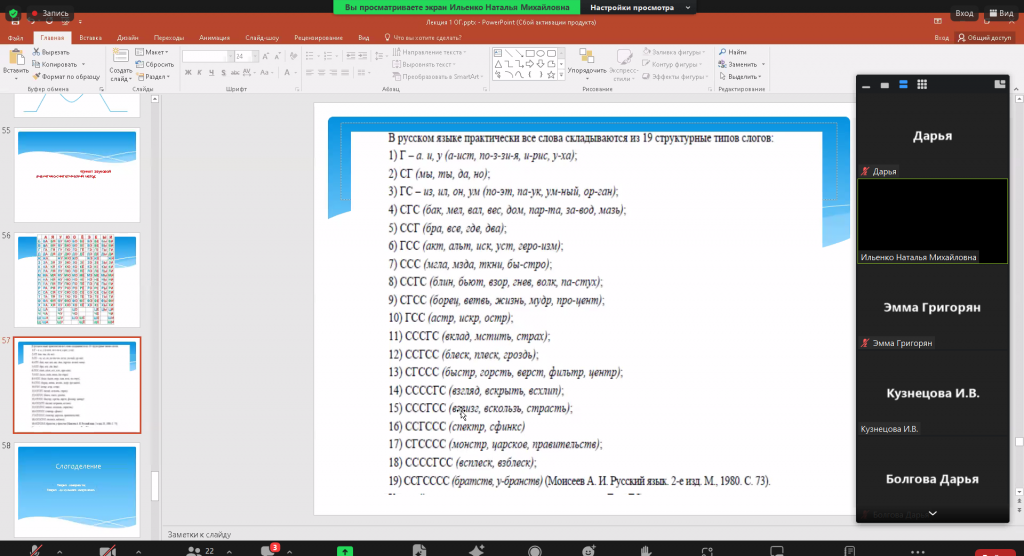
Task: Click the Сбросить (Reset) slide button
Action: (x=155, y=64)
